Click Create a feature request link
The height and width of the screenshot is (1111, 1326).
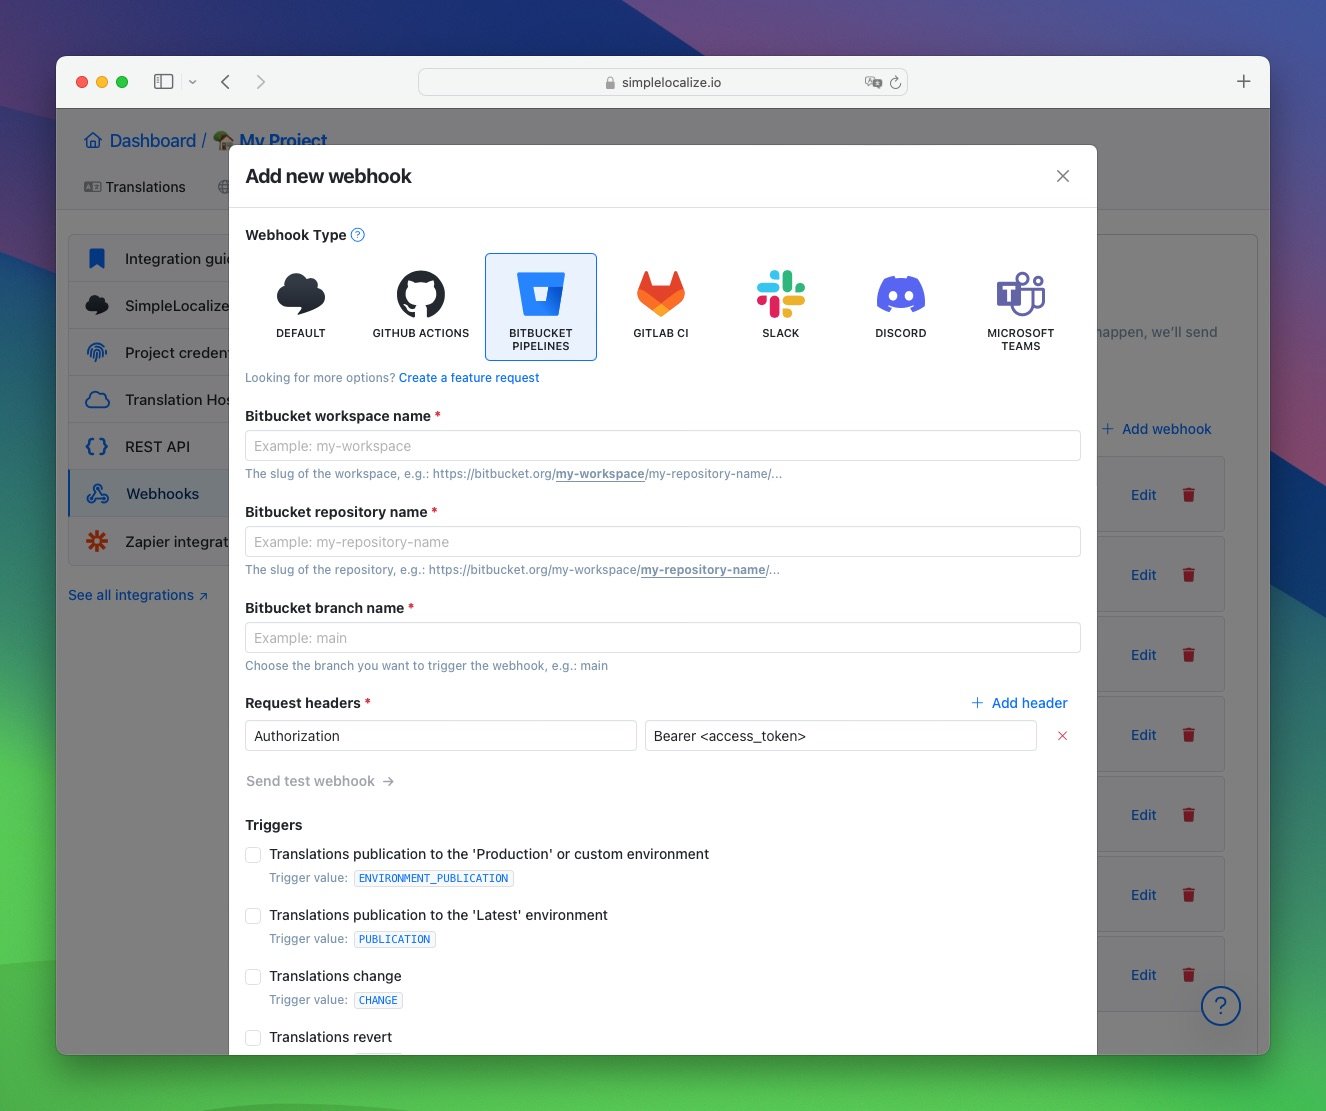469,378
